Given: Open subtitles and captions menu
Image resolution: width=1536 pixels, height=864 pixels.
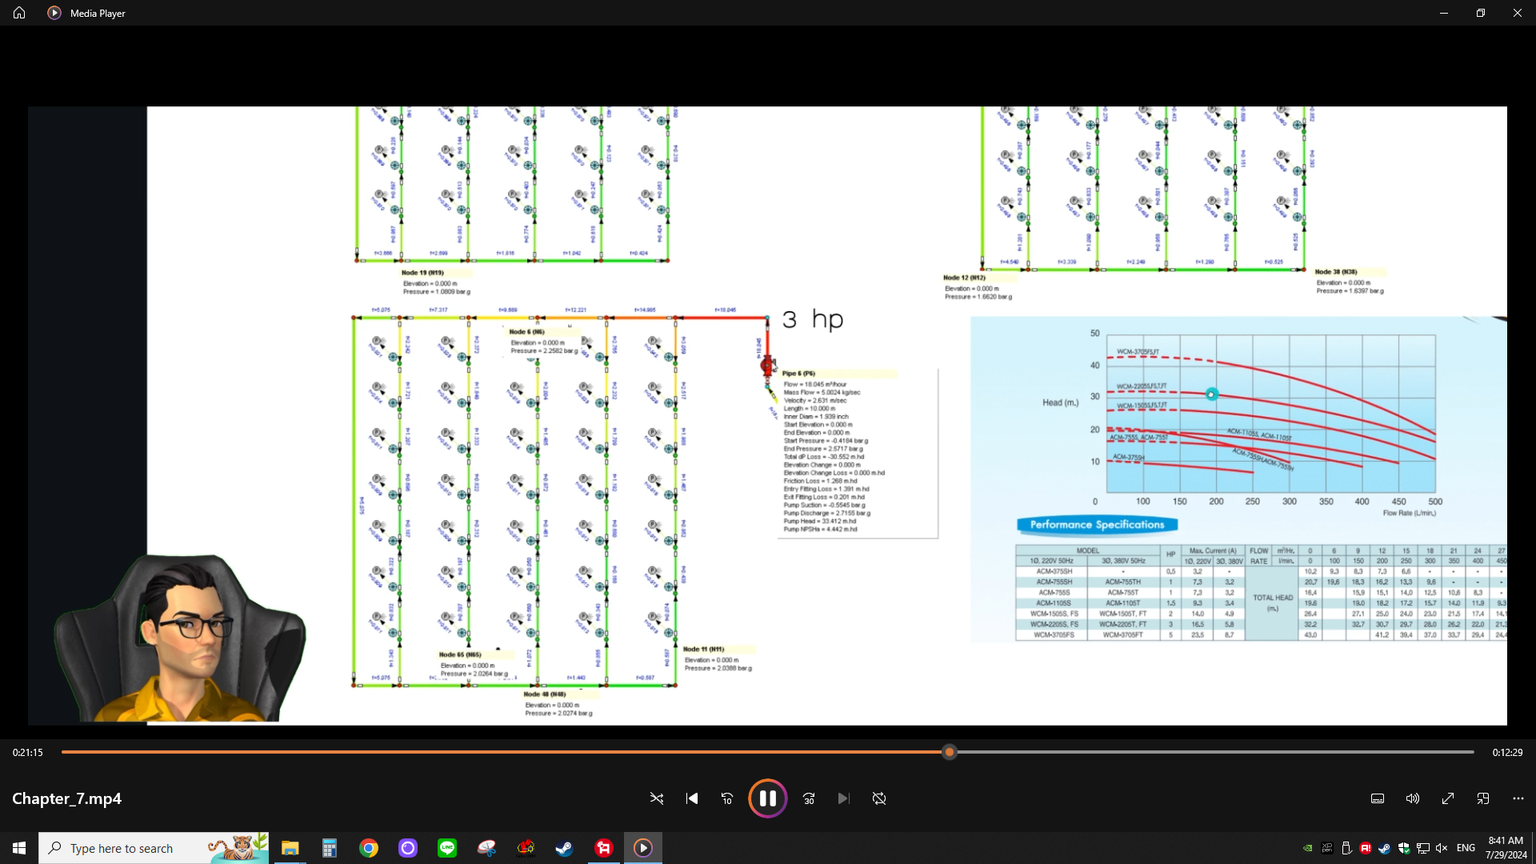Looking at the screenshot, I should [1377, 798].
